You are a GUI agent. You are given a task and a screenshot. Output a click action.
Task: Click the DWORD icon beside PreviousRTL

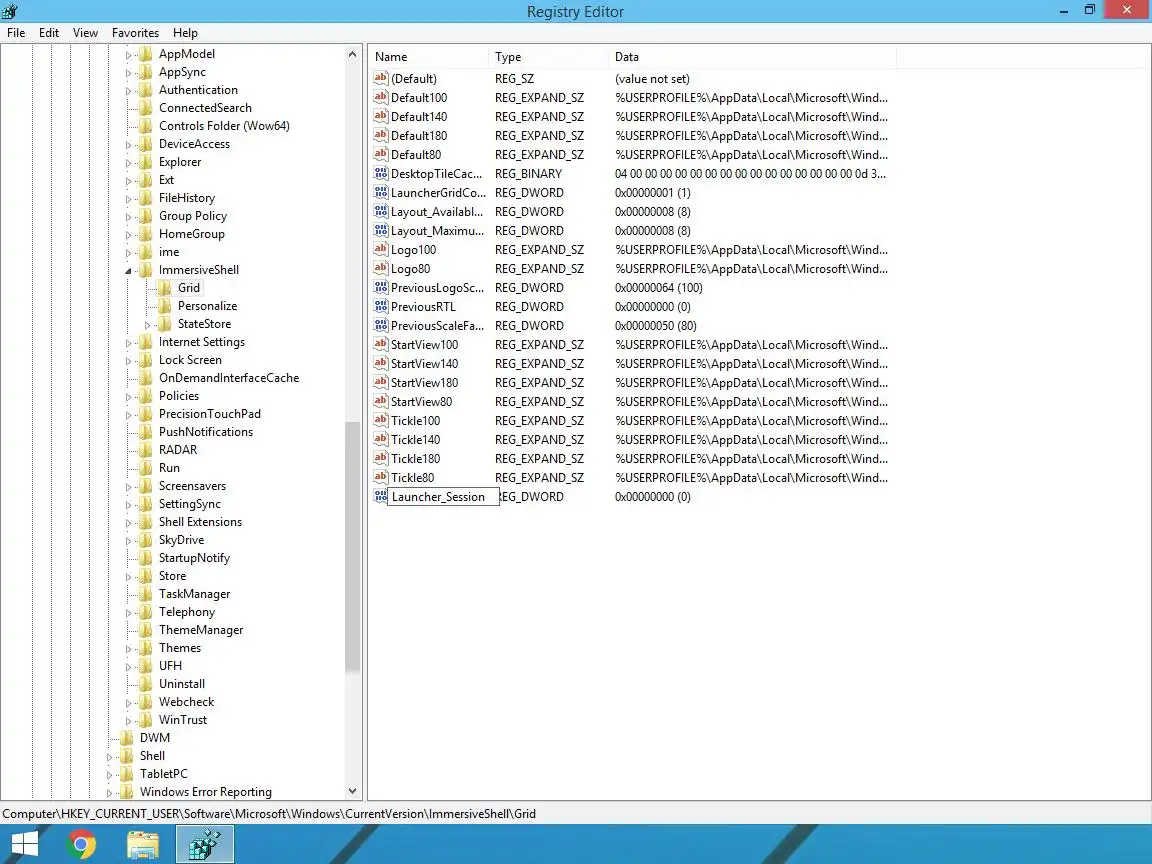tap(381, 306)
